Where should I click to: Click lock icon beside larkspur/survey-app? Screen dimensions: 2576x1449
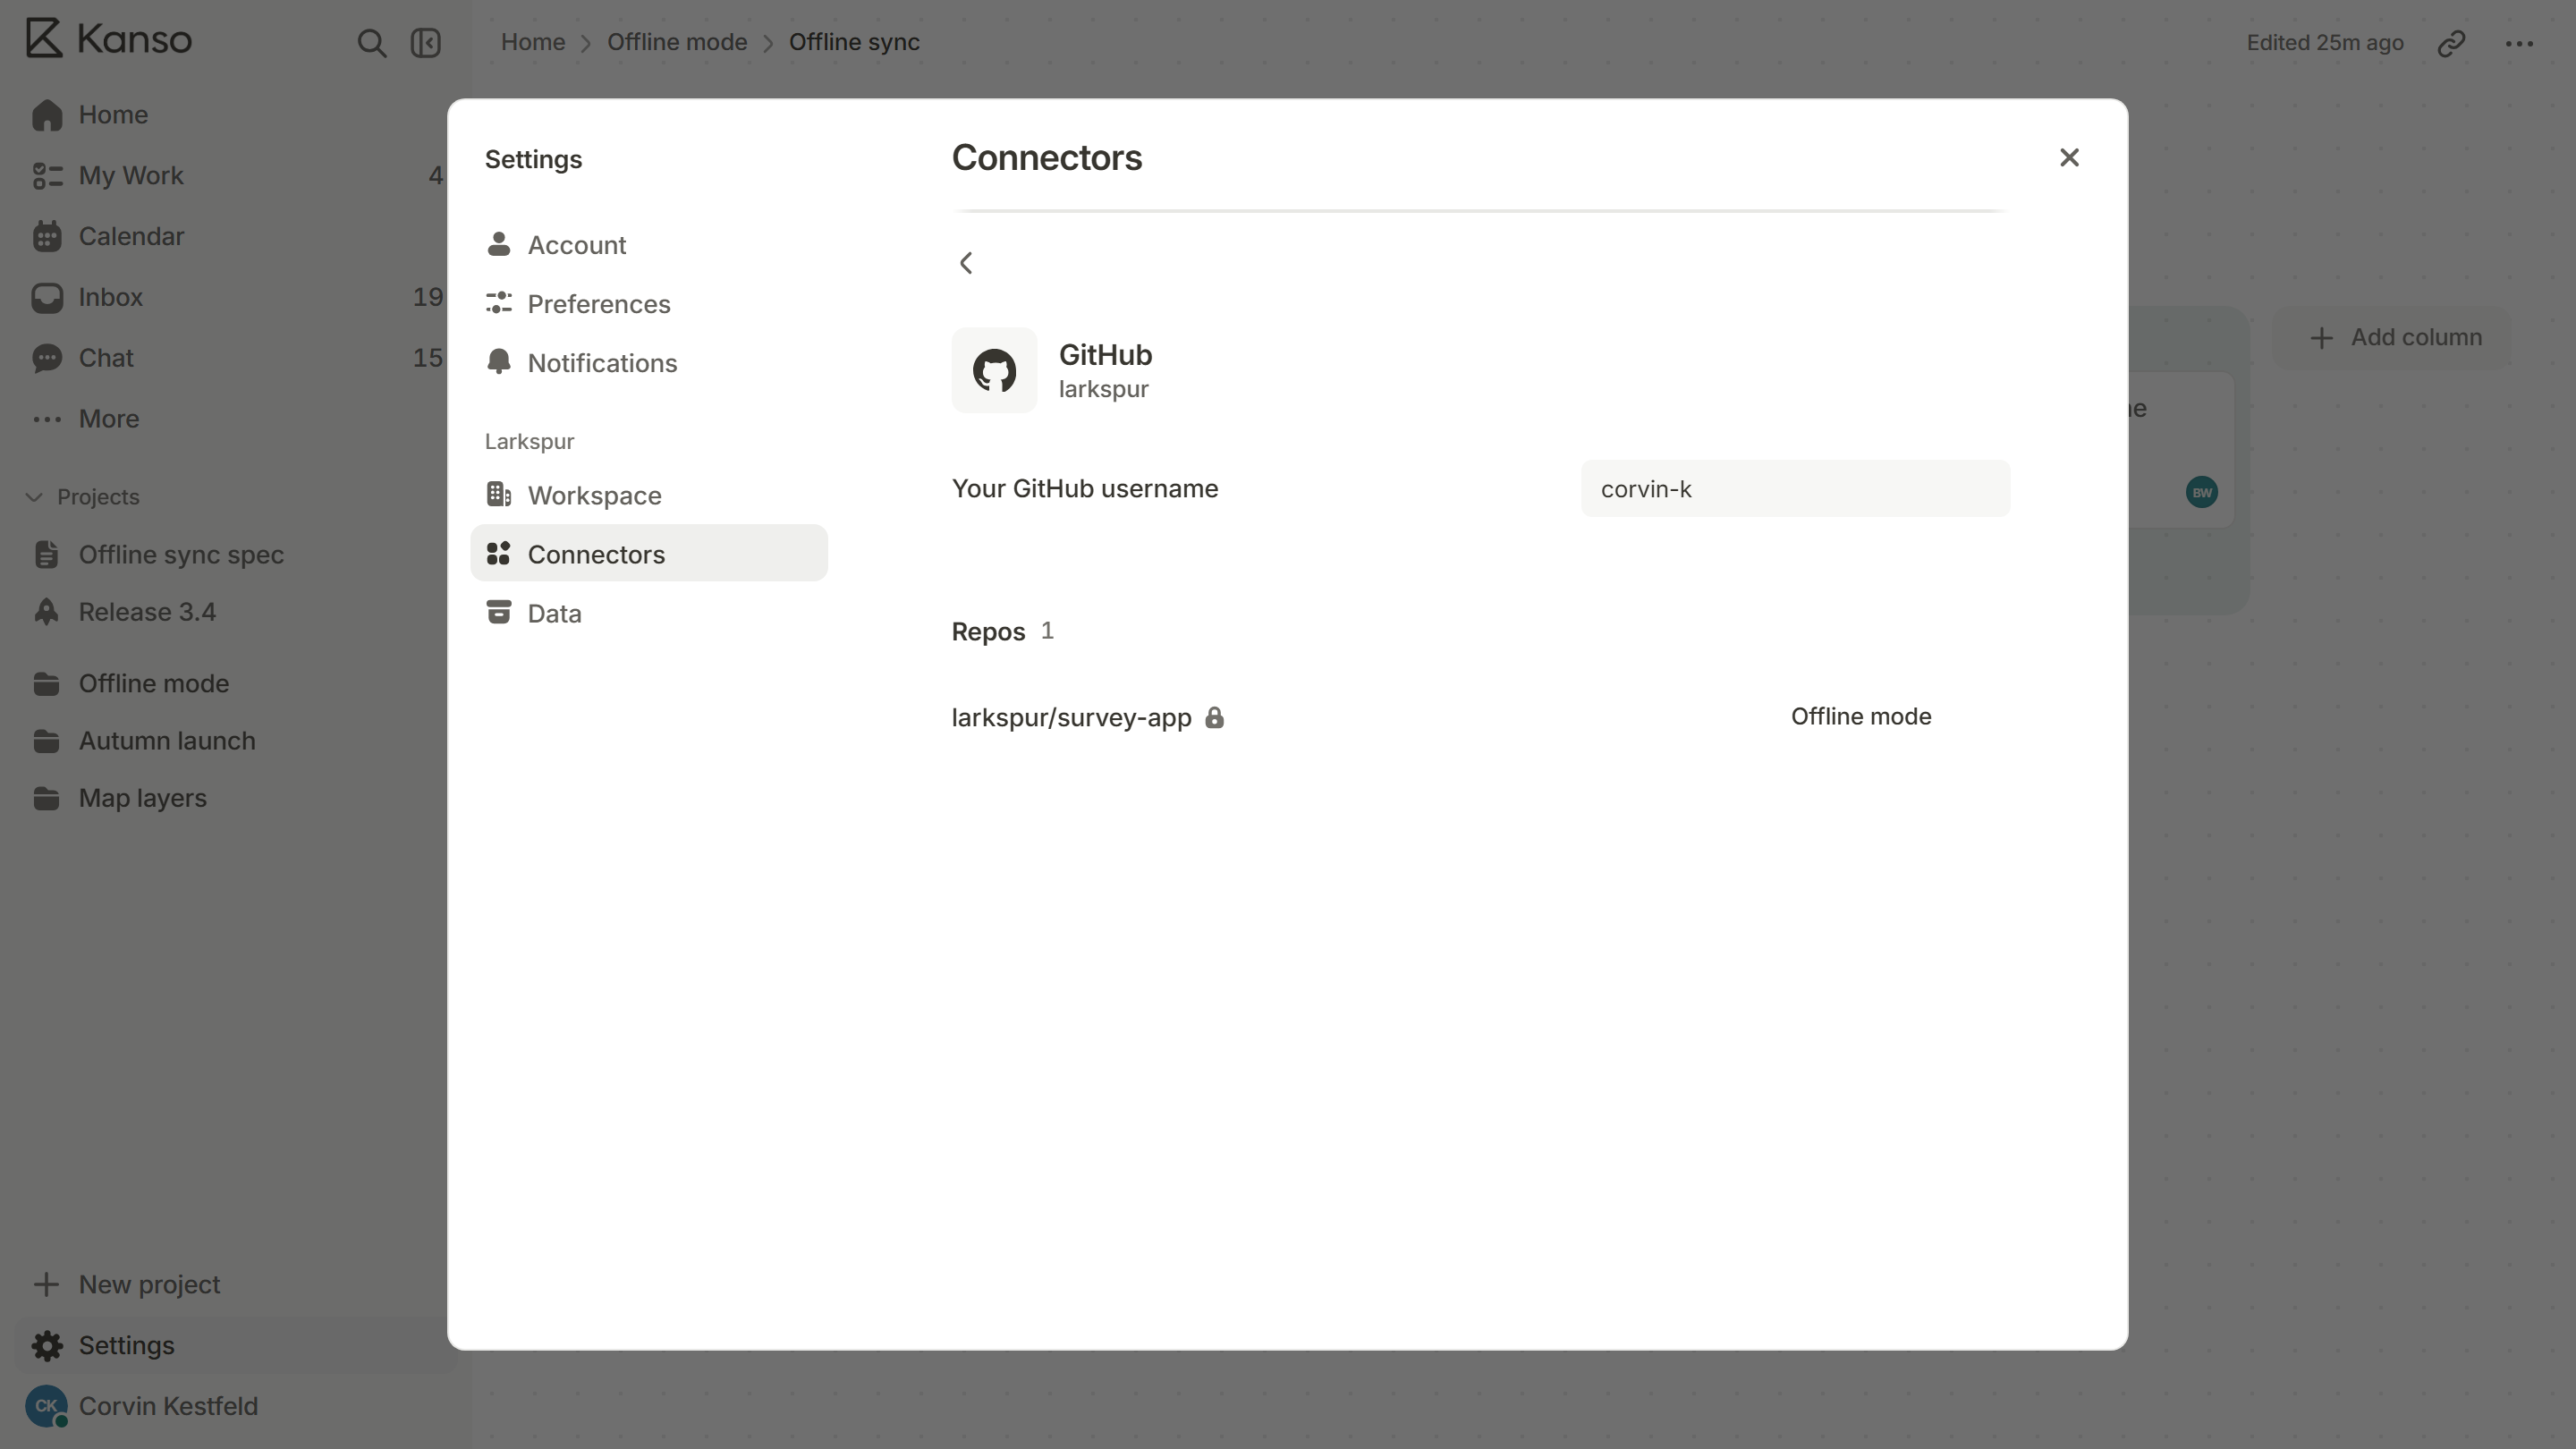[x=1214, y=717]
